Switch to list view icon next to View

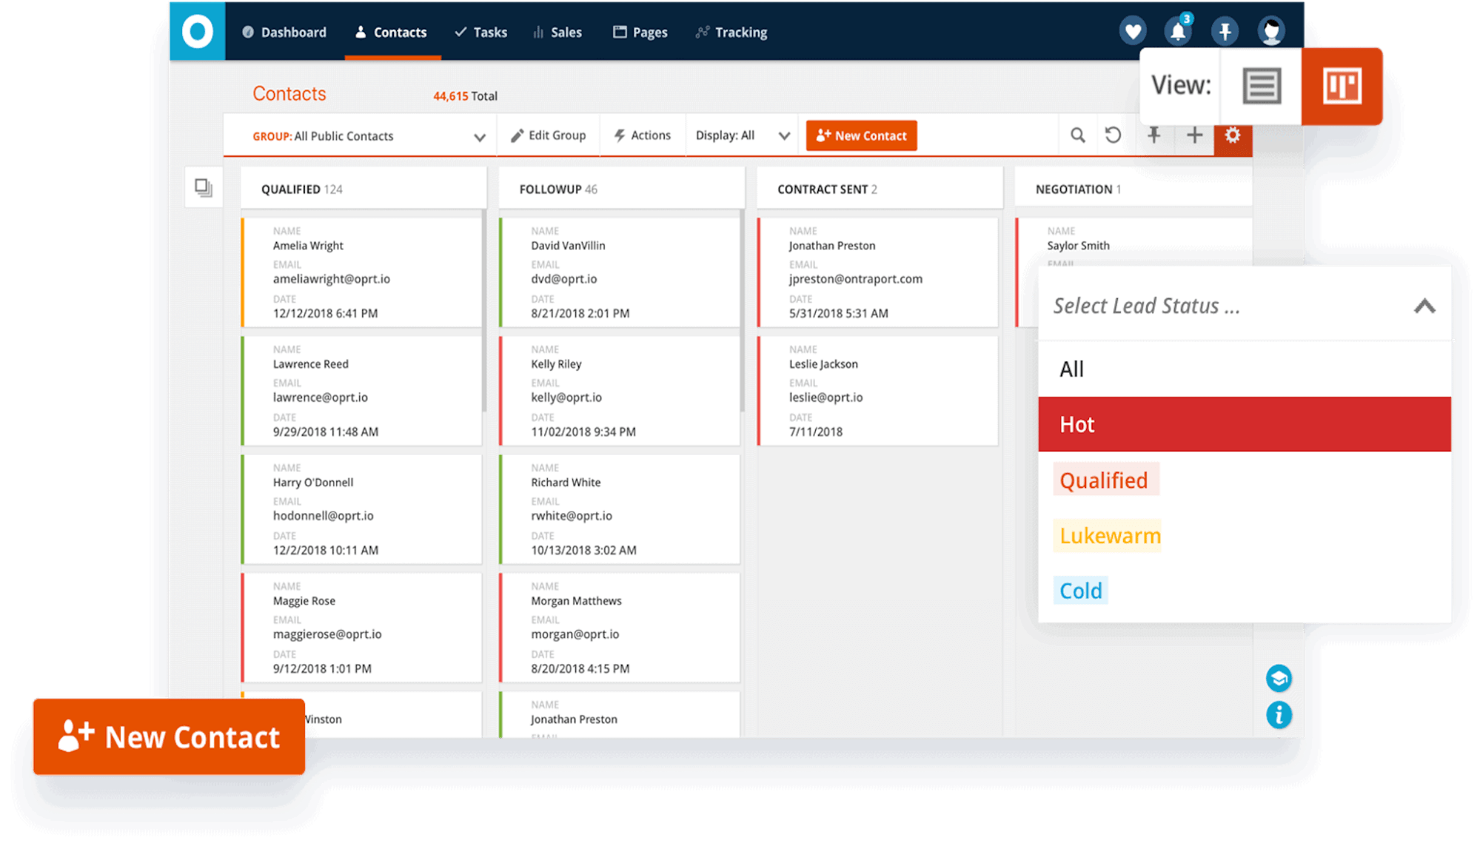pos(1261,86)
